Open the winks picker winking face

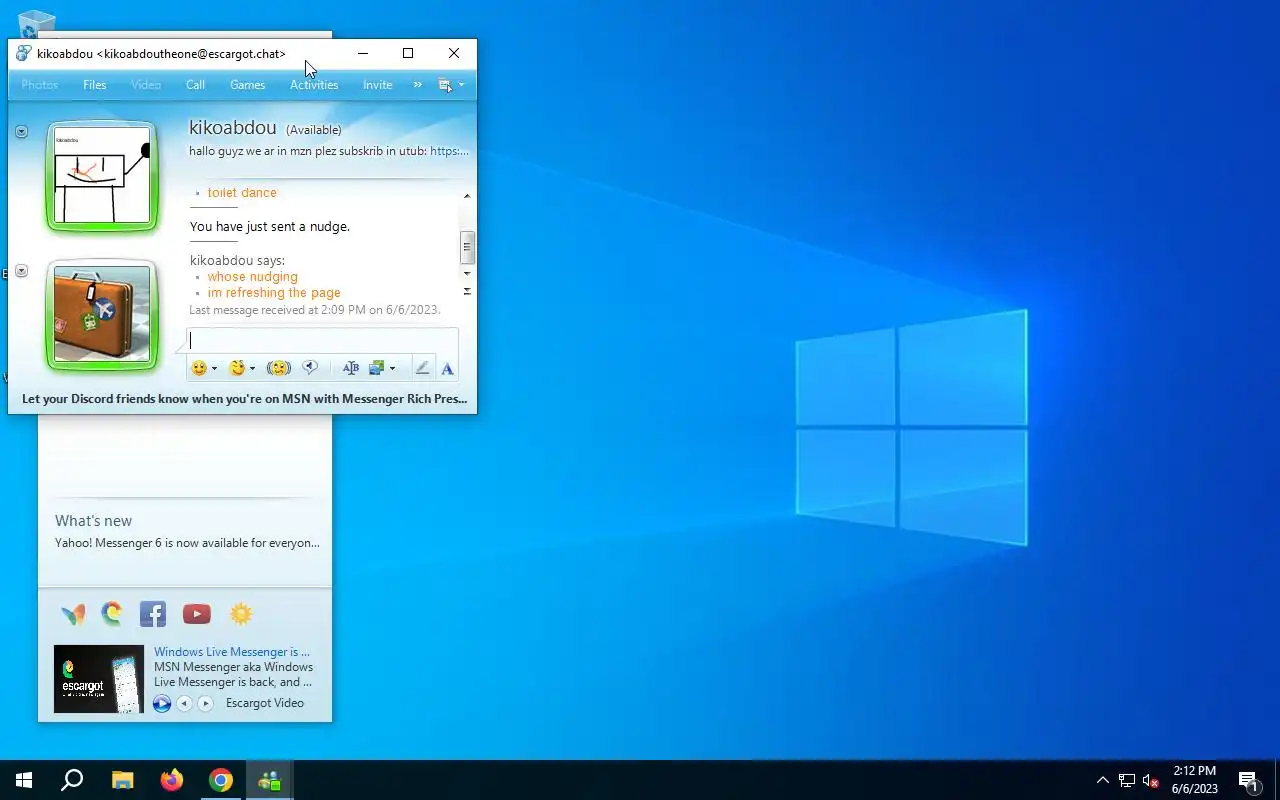237,368
